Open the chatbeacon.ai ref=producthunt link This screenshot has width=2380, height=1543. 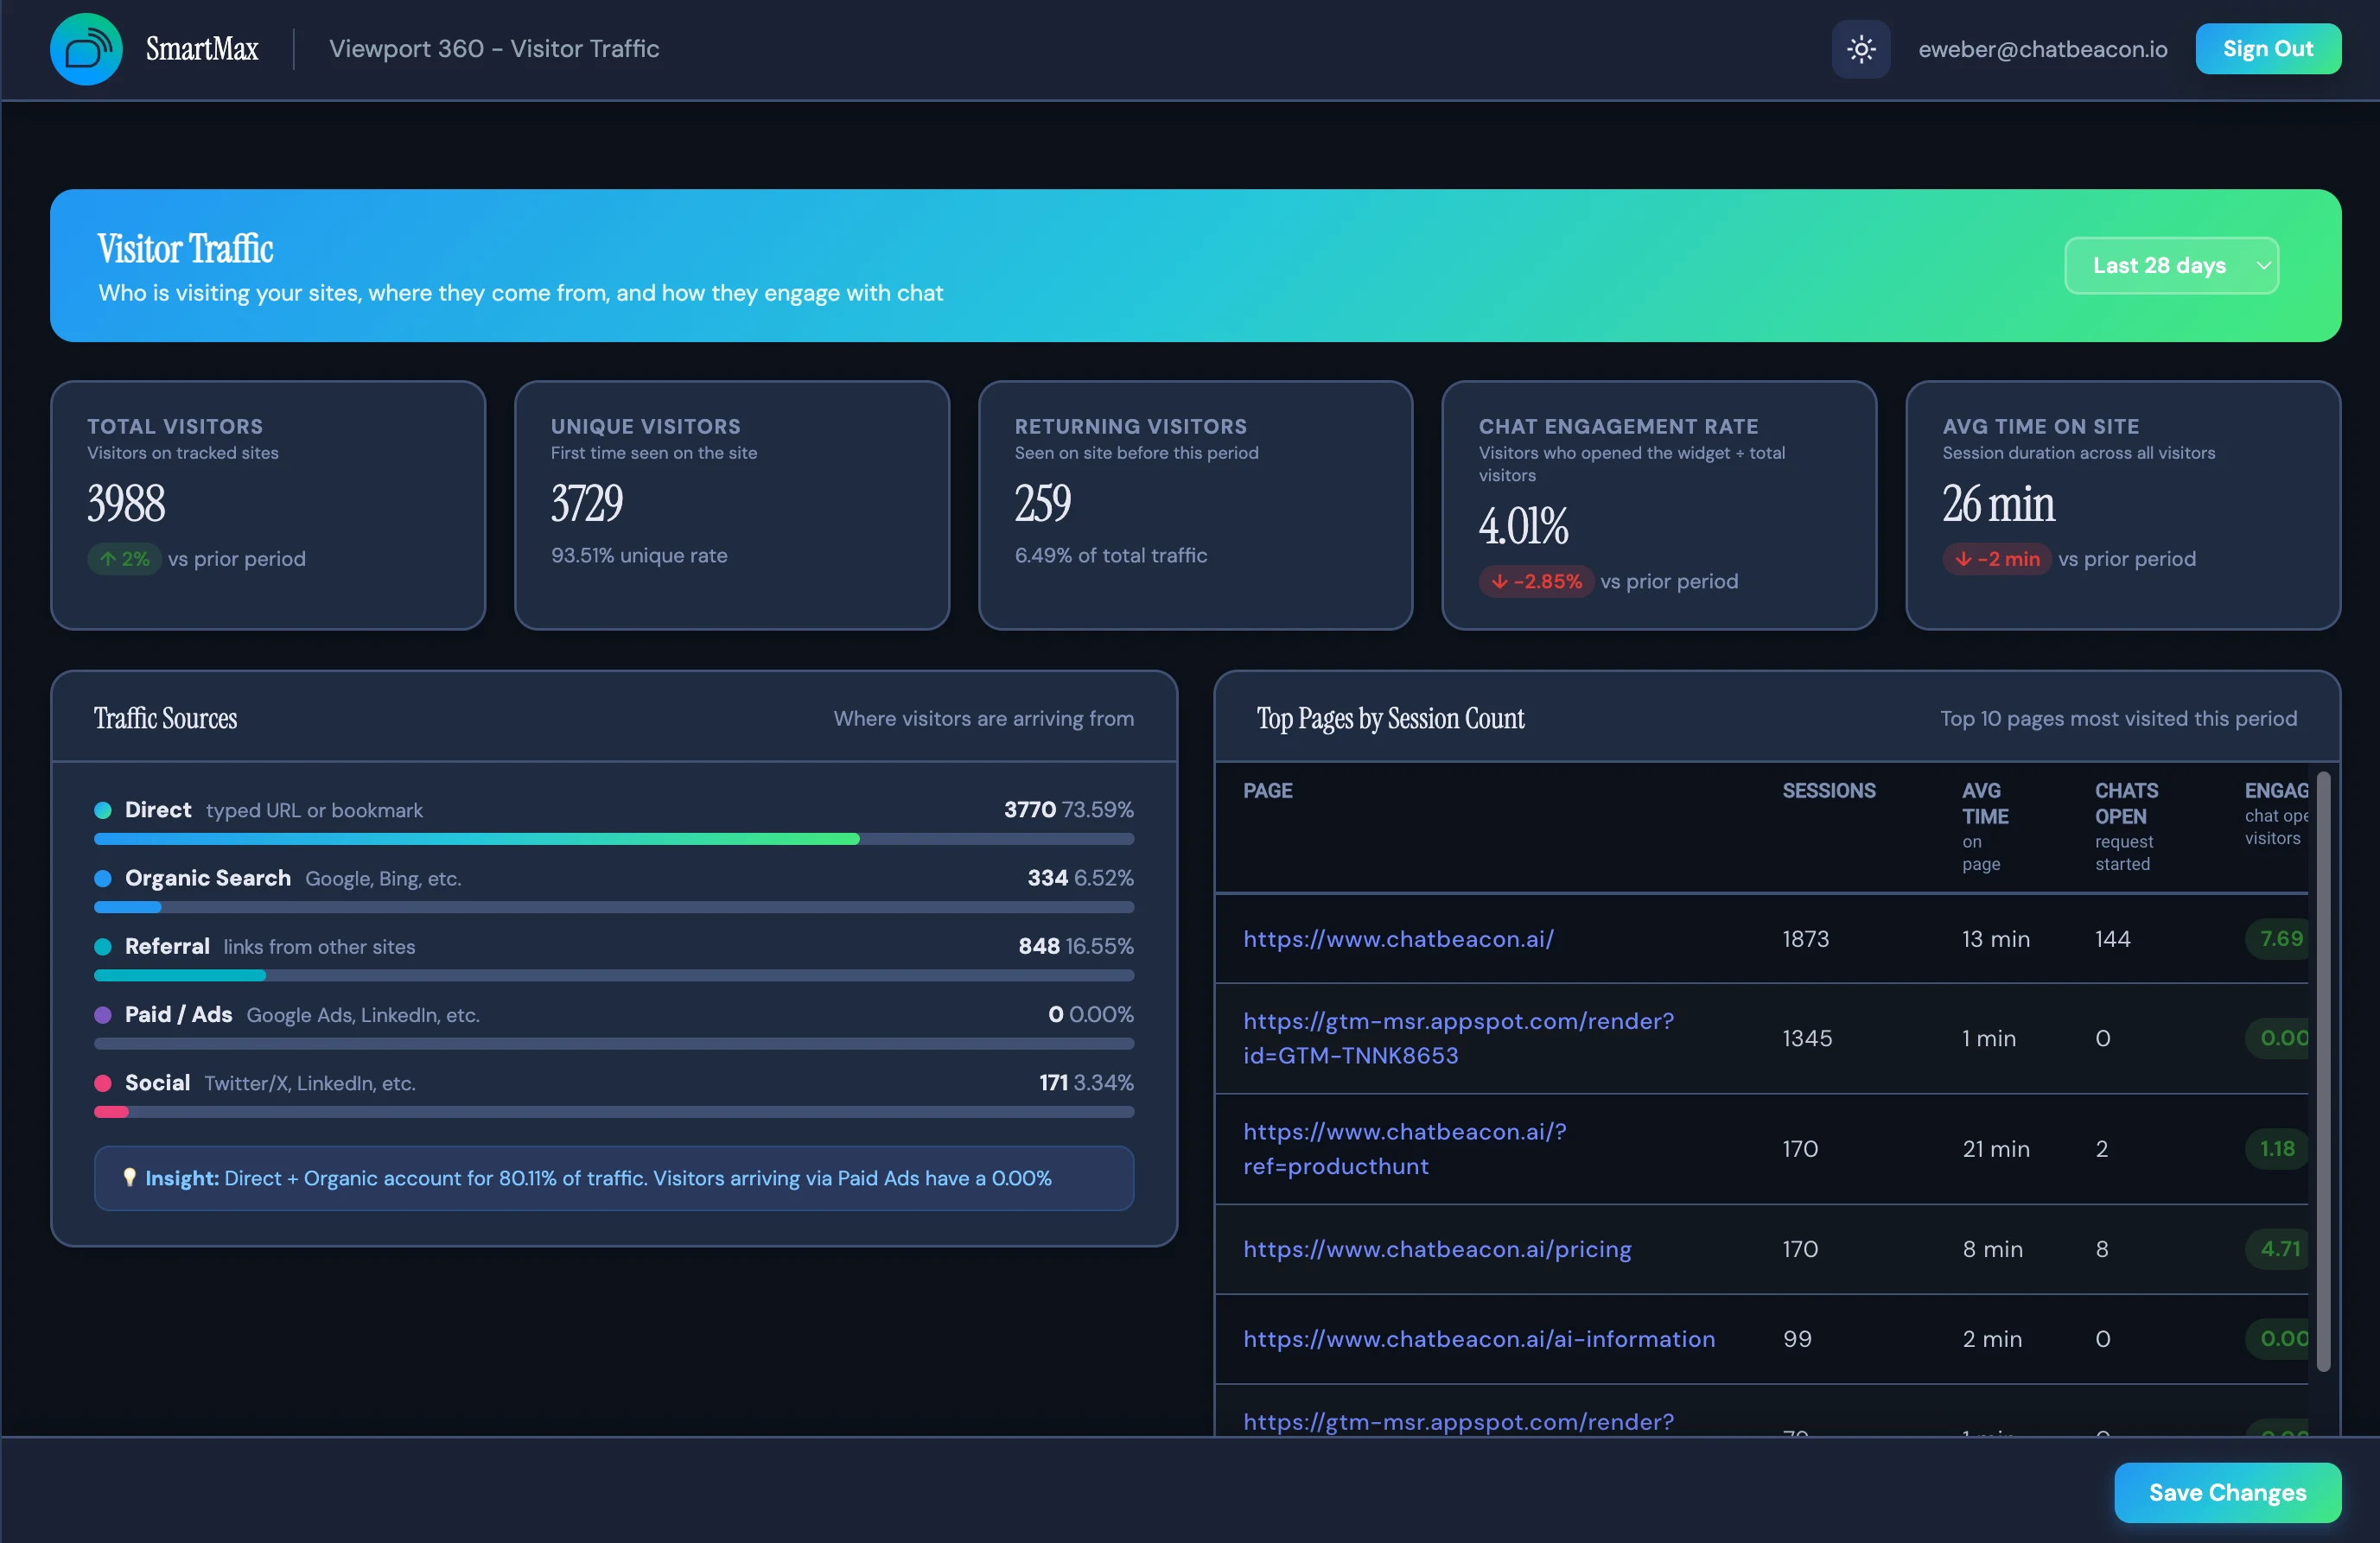click(1404, 1148)
